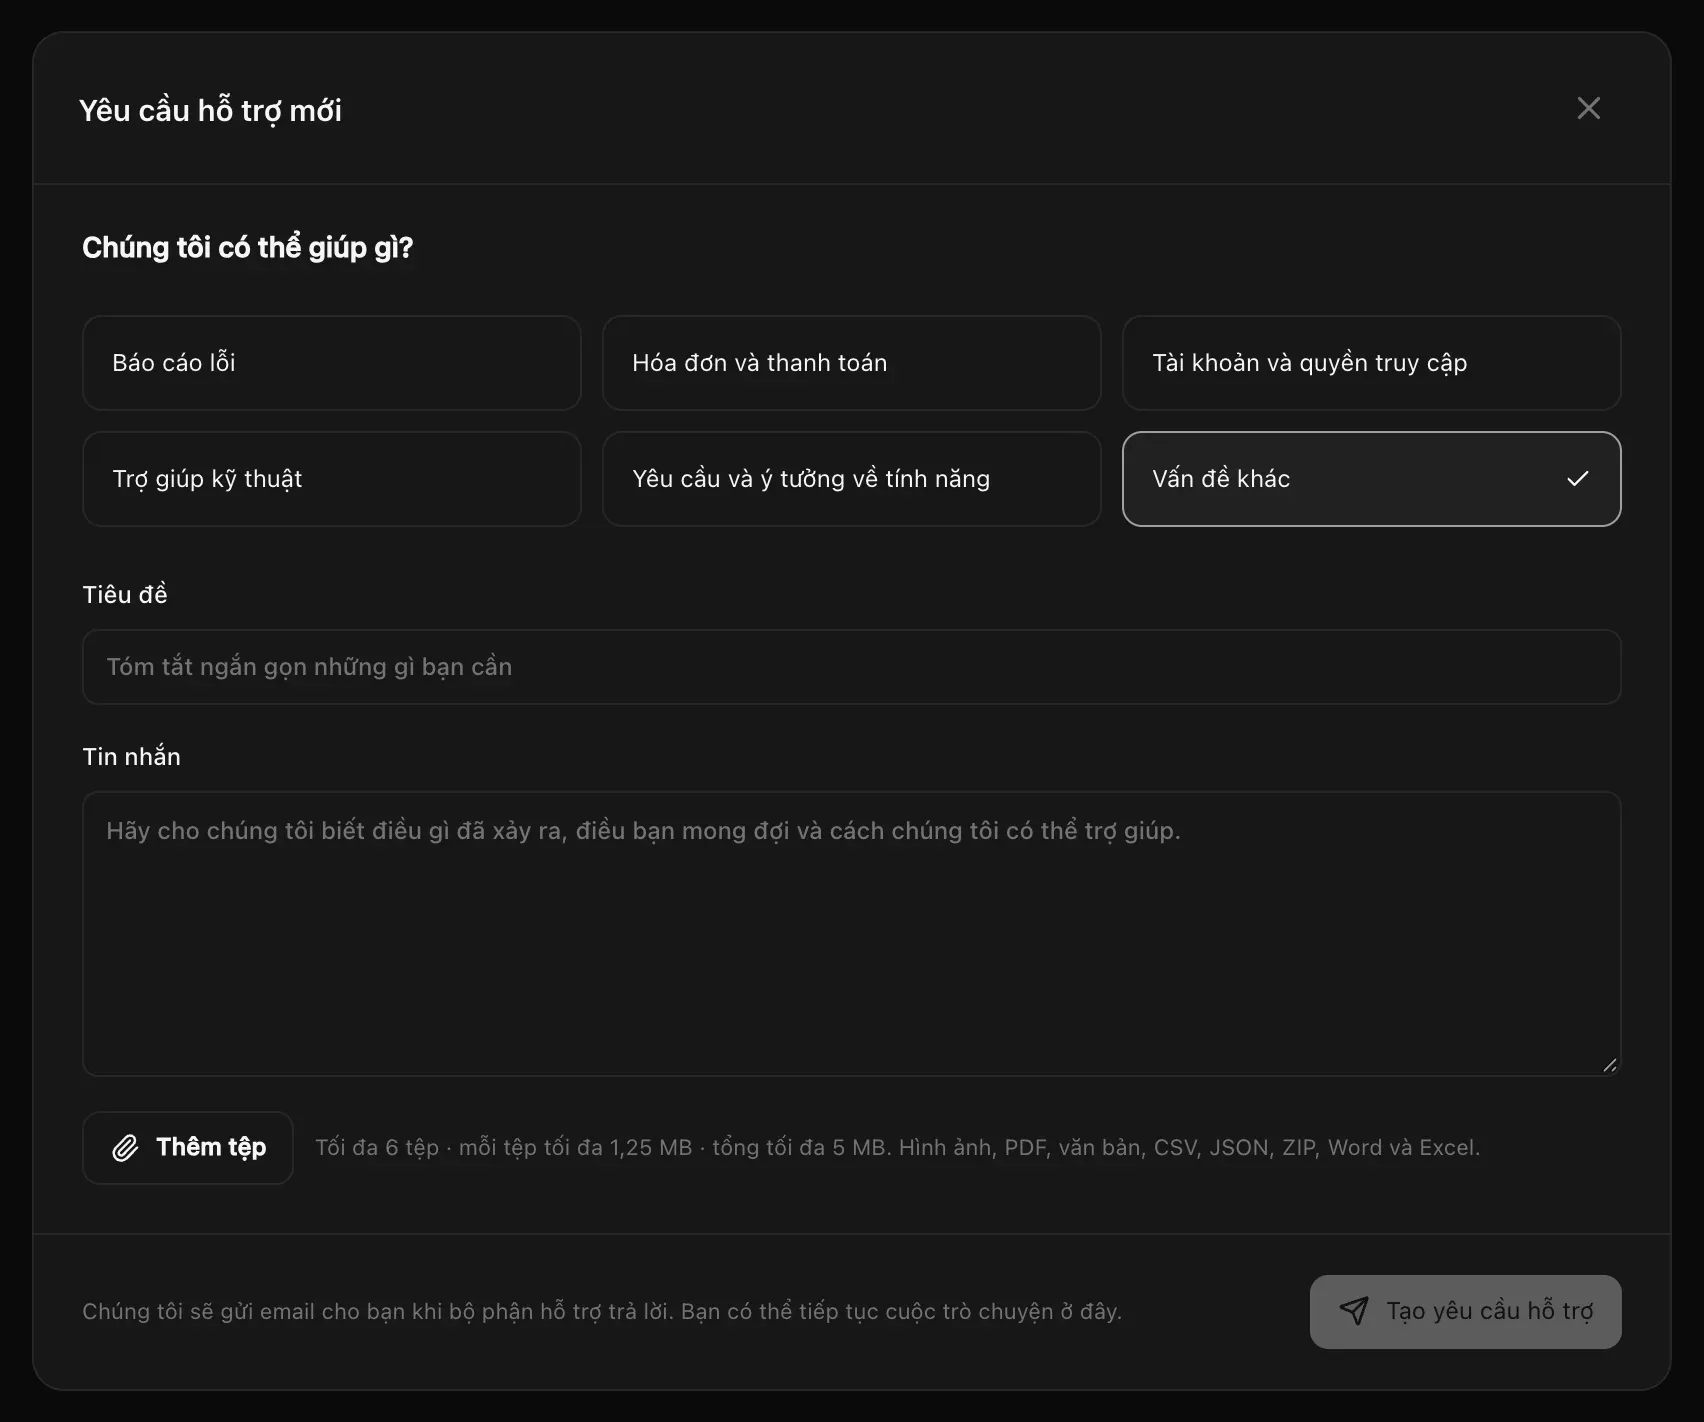The height and width of the screenshot is (1422, 1704).
Task: Select the 'Báo cáo lỗi' category
Action: pyautogui.click(x=332, y=363)
